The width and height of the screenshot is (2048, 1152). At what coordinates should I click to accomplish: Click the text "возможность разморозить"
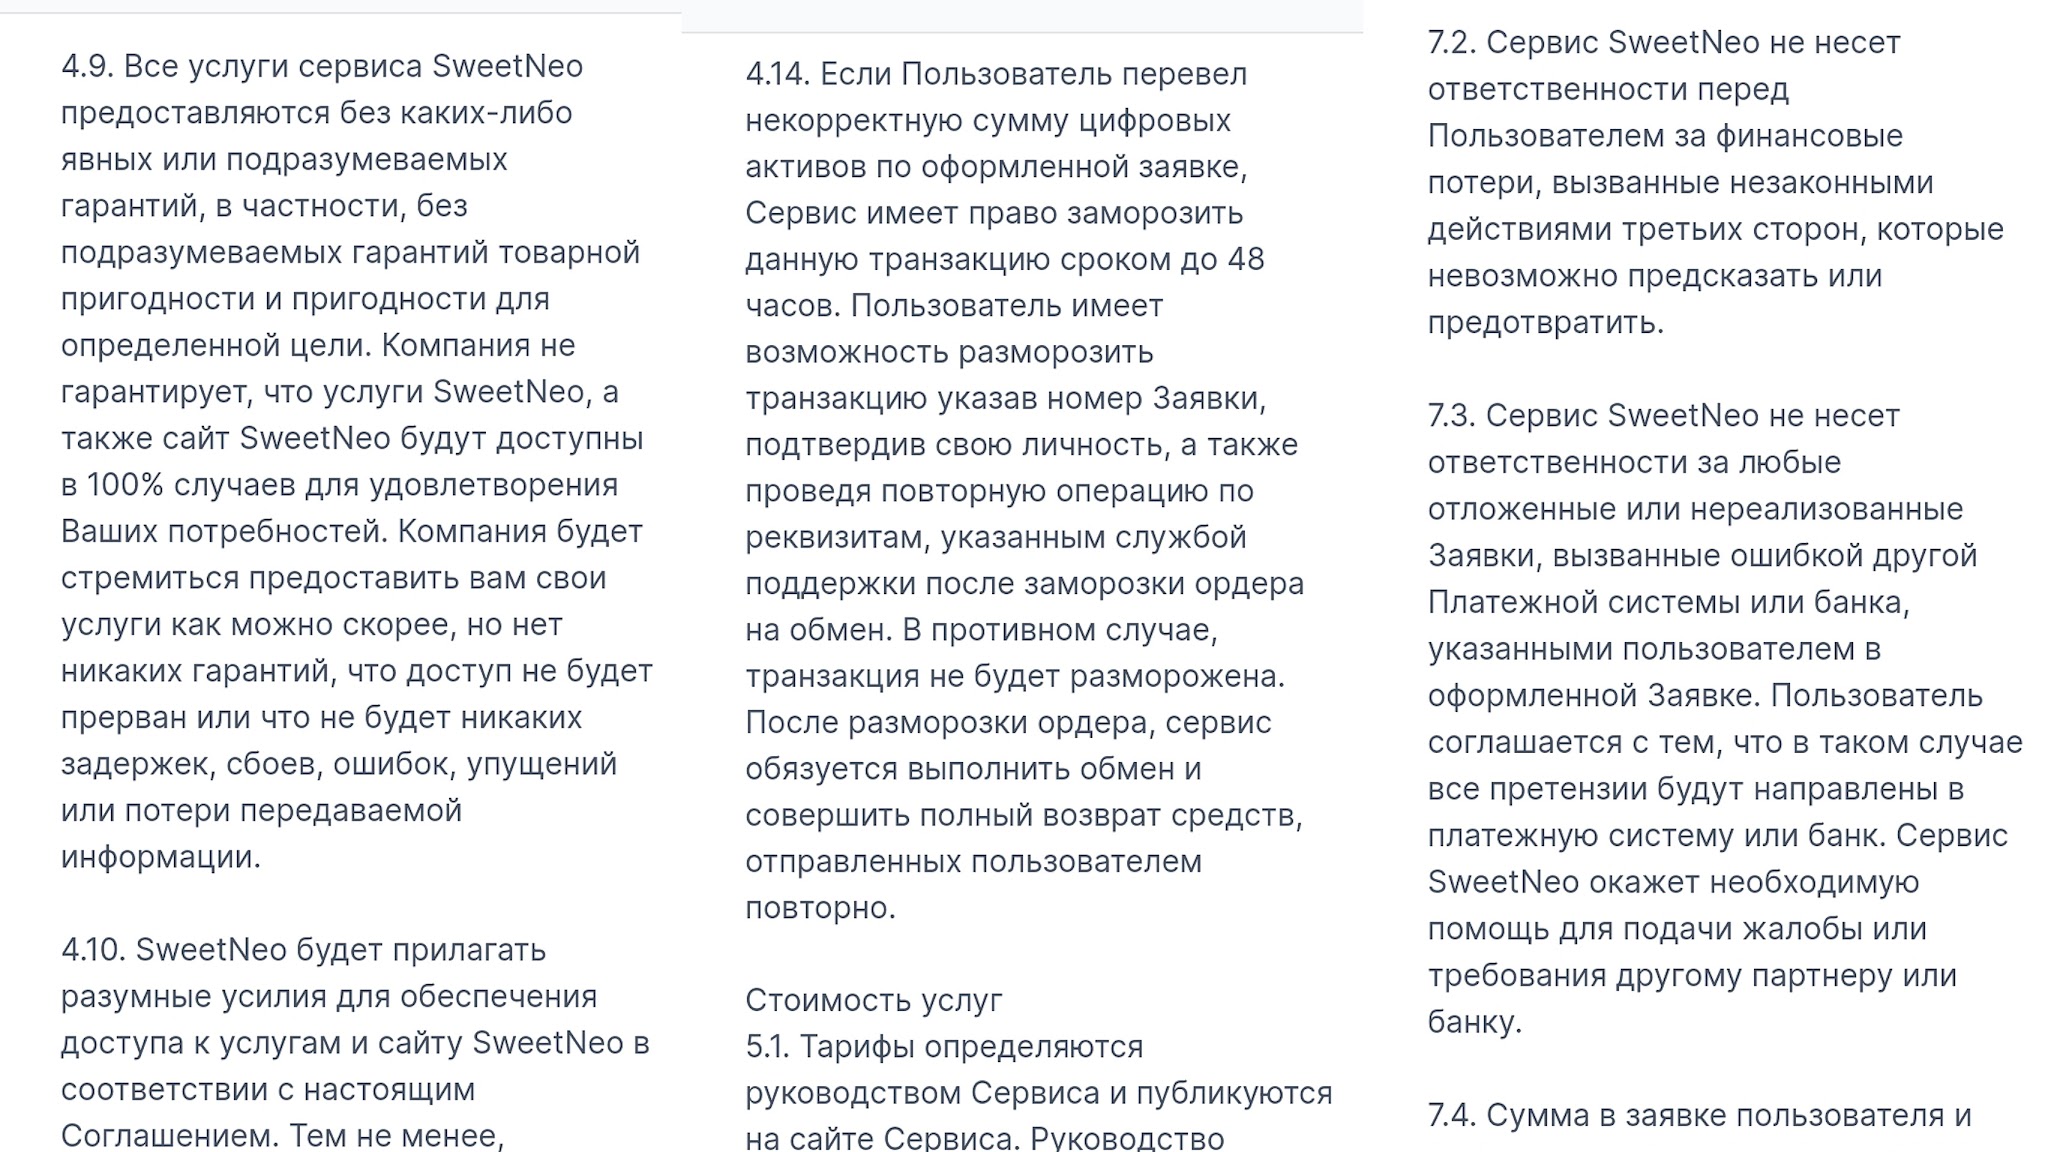[950, 353]
